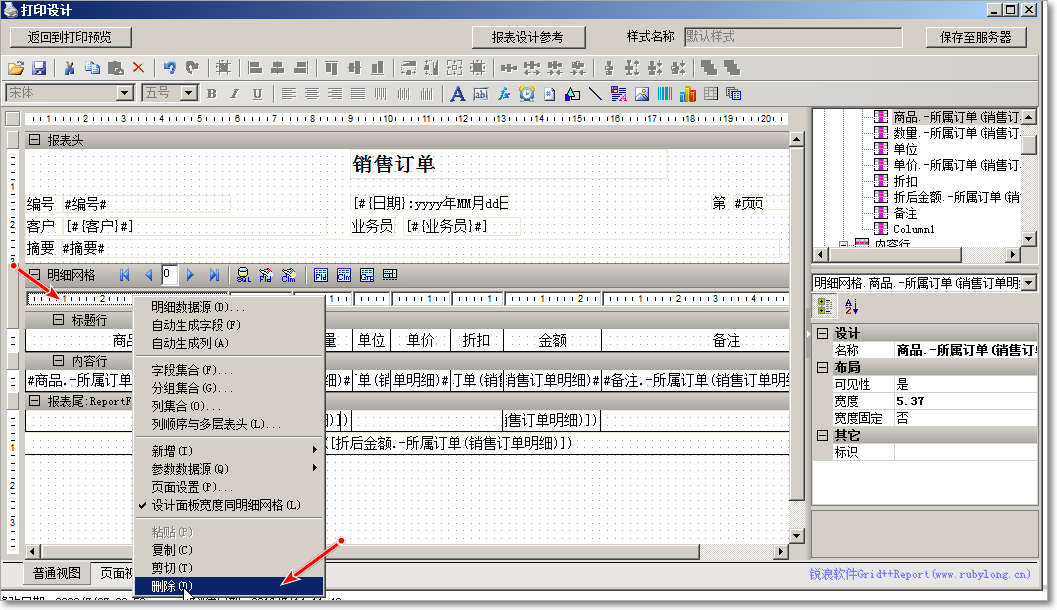Screen dimensions: 1057x610
Task: Click down arrow of design vertical scrollbar
Action: [796, 536]
